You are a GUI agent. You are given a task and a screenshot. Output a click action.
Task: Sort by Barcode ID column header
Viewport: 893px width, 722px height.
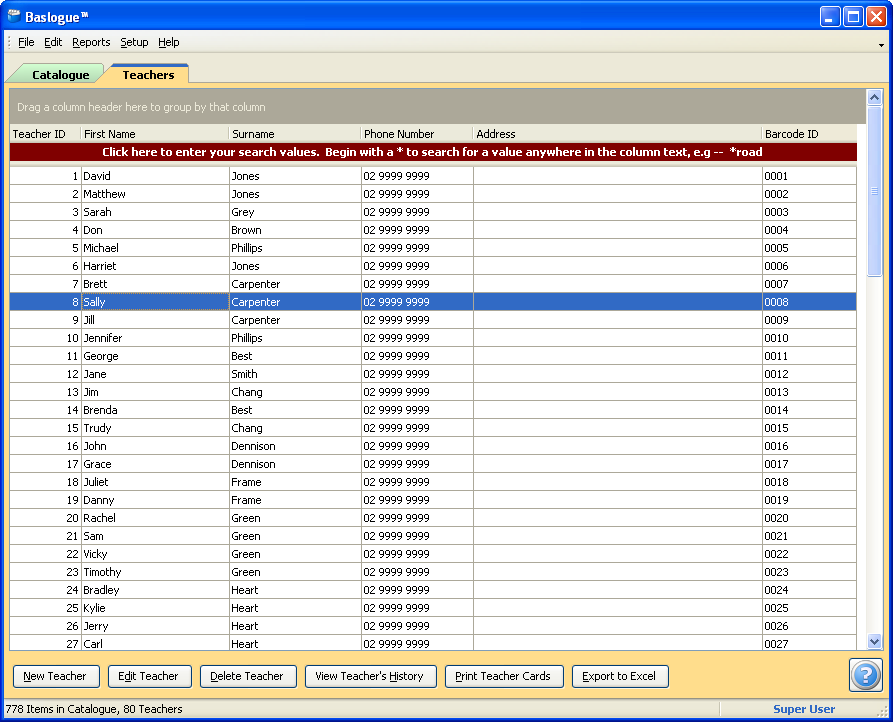(809, 134)
